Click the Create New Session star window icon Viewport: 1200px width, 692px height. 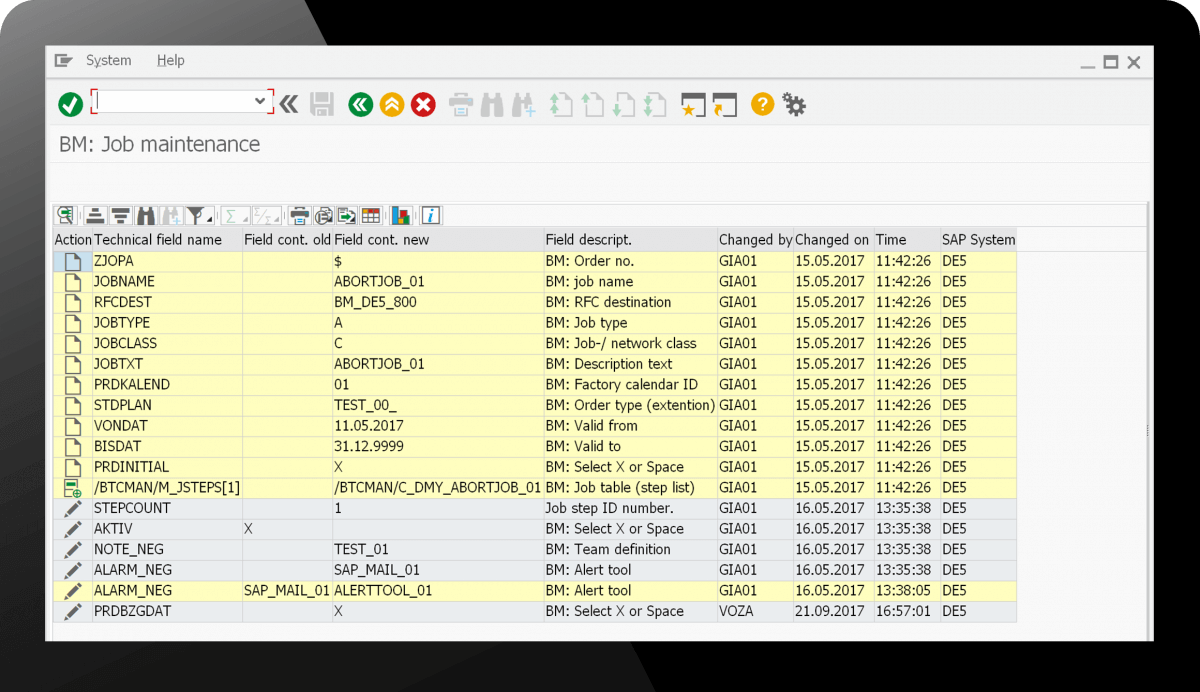coord(693,104)
